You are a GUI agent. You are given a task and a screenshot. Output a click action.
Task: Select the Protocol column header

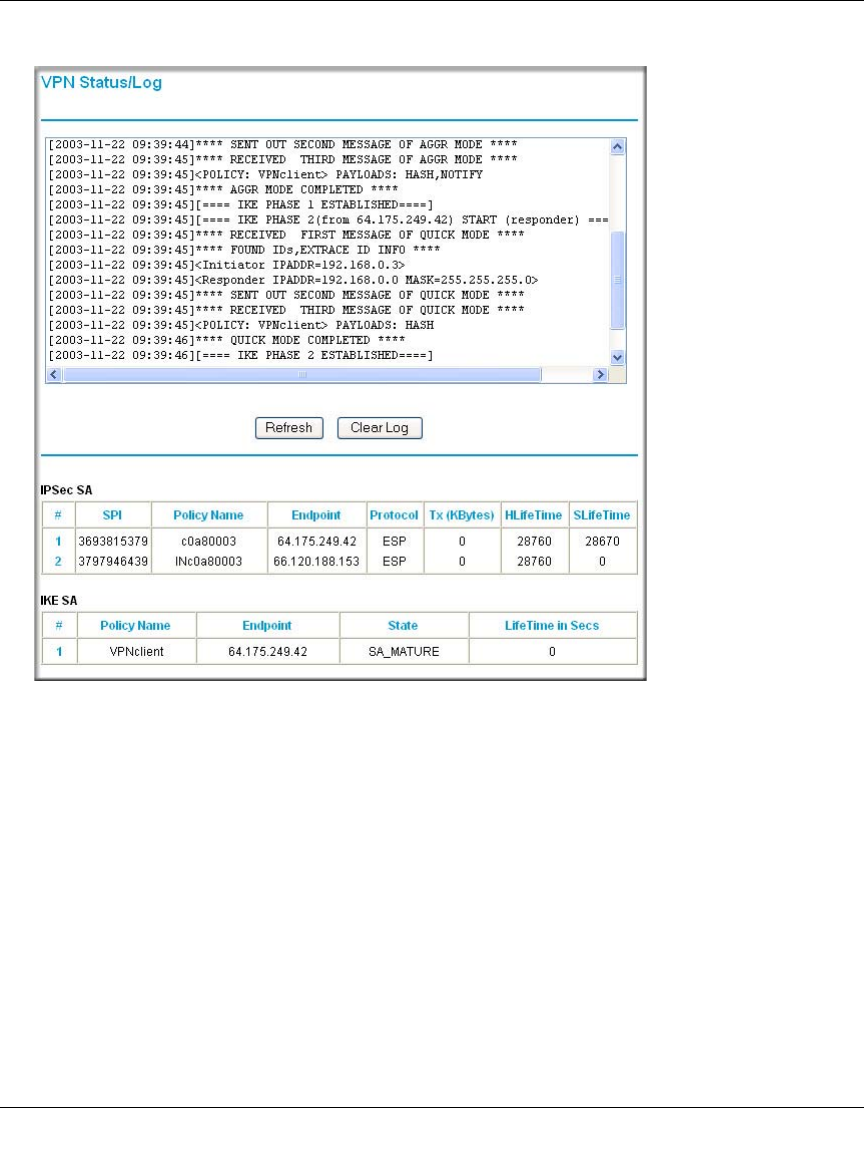[394, 515]
